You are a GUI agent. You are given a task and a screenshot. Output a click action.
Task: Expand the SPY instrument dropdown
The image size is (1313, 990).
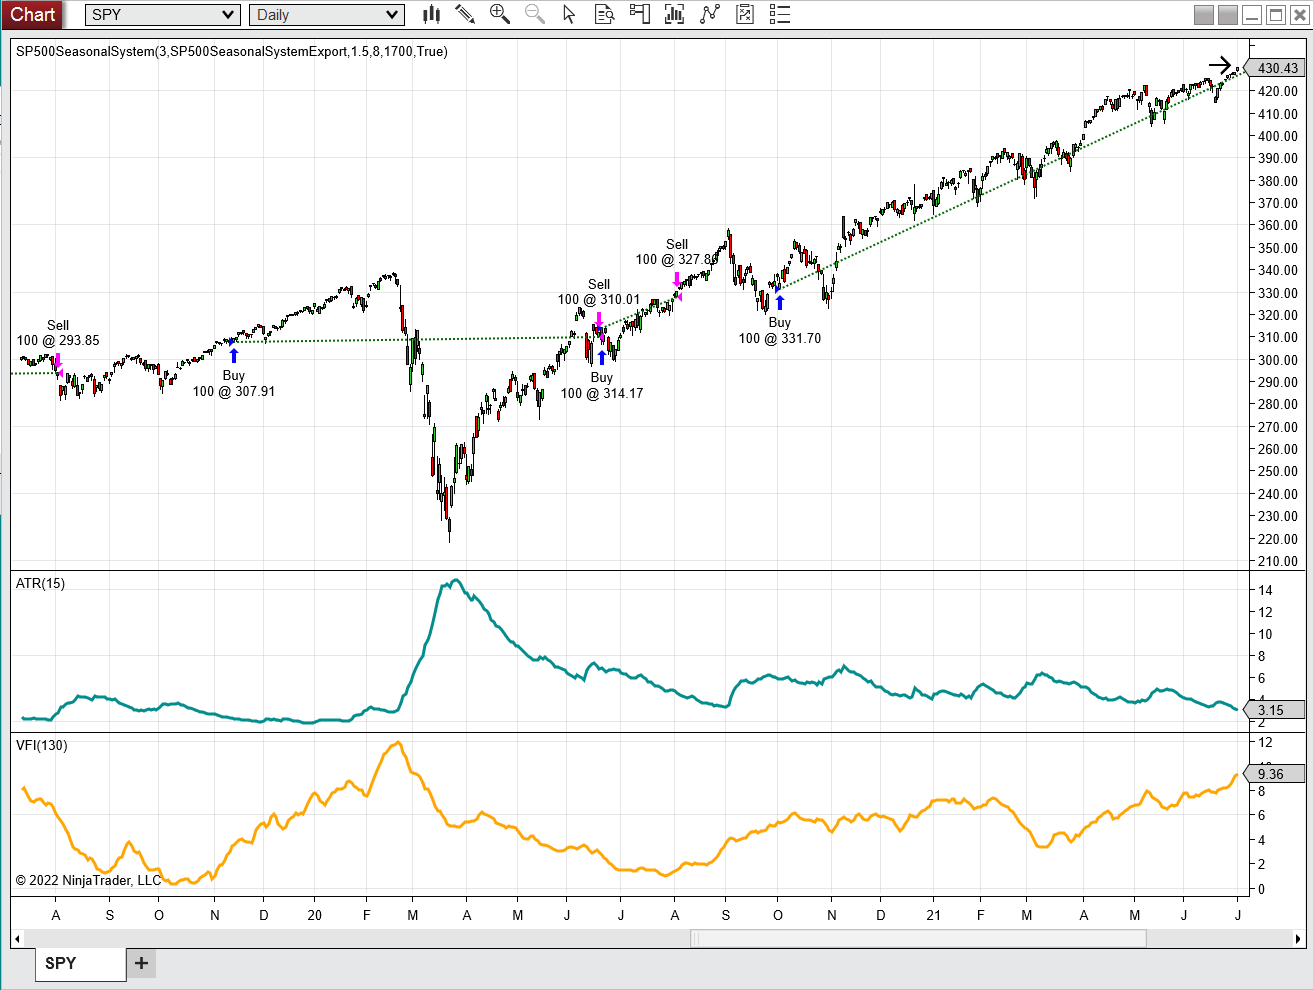pyautogui.click(x=228, y=15)
